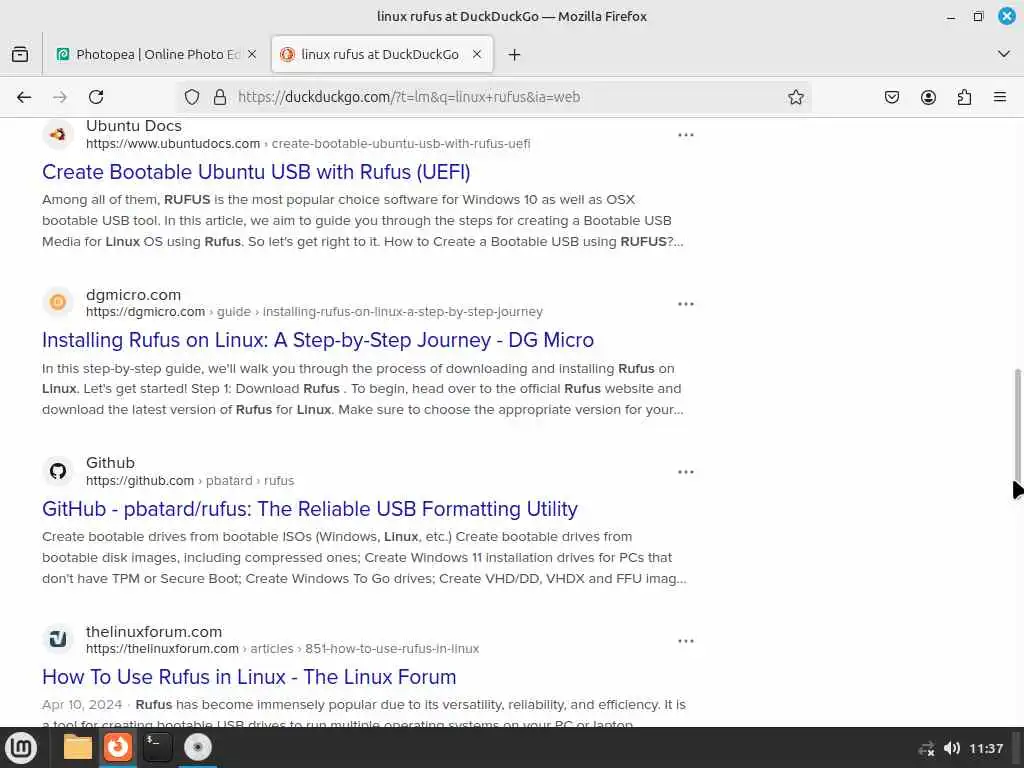This screenshot has width=1024, height=768.
Task: Click the dgmicro.com URL breadcrumb
Action: 314,312
